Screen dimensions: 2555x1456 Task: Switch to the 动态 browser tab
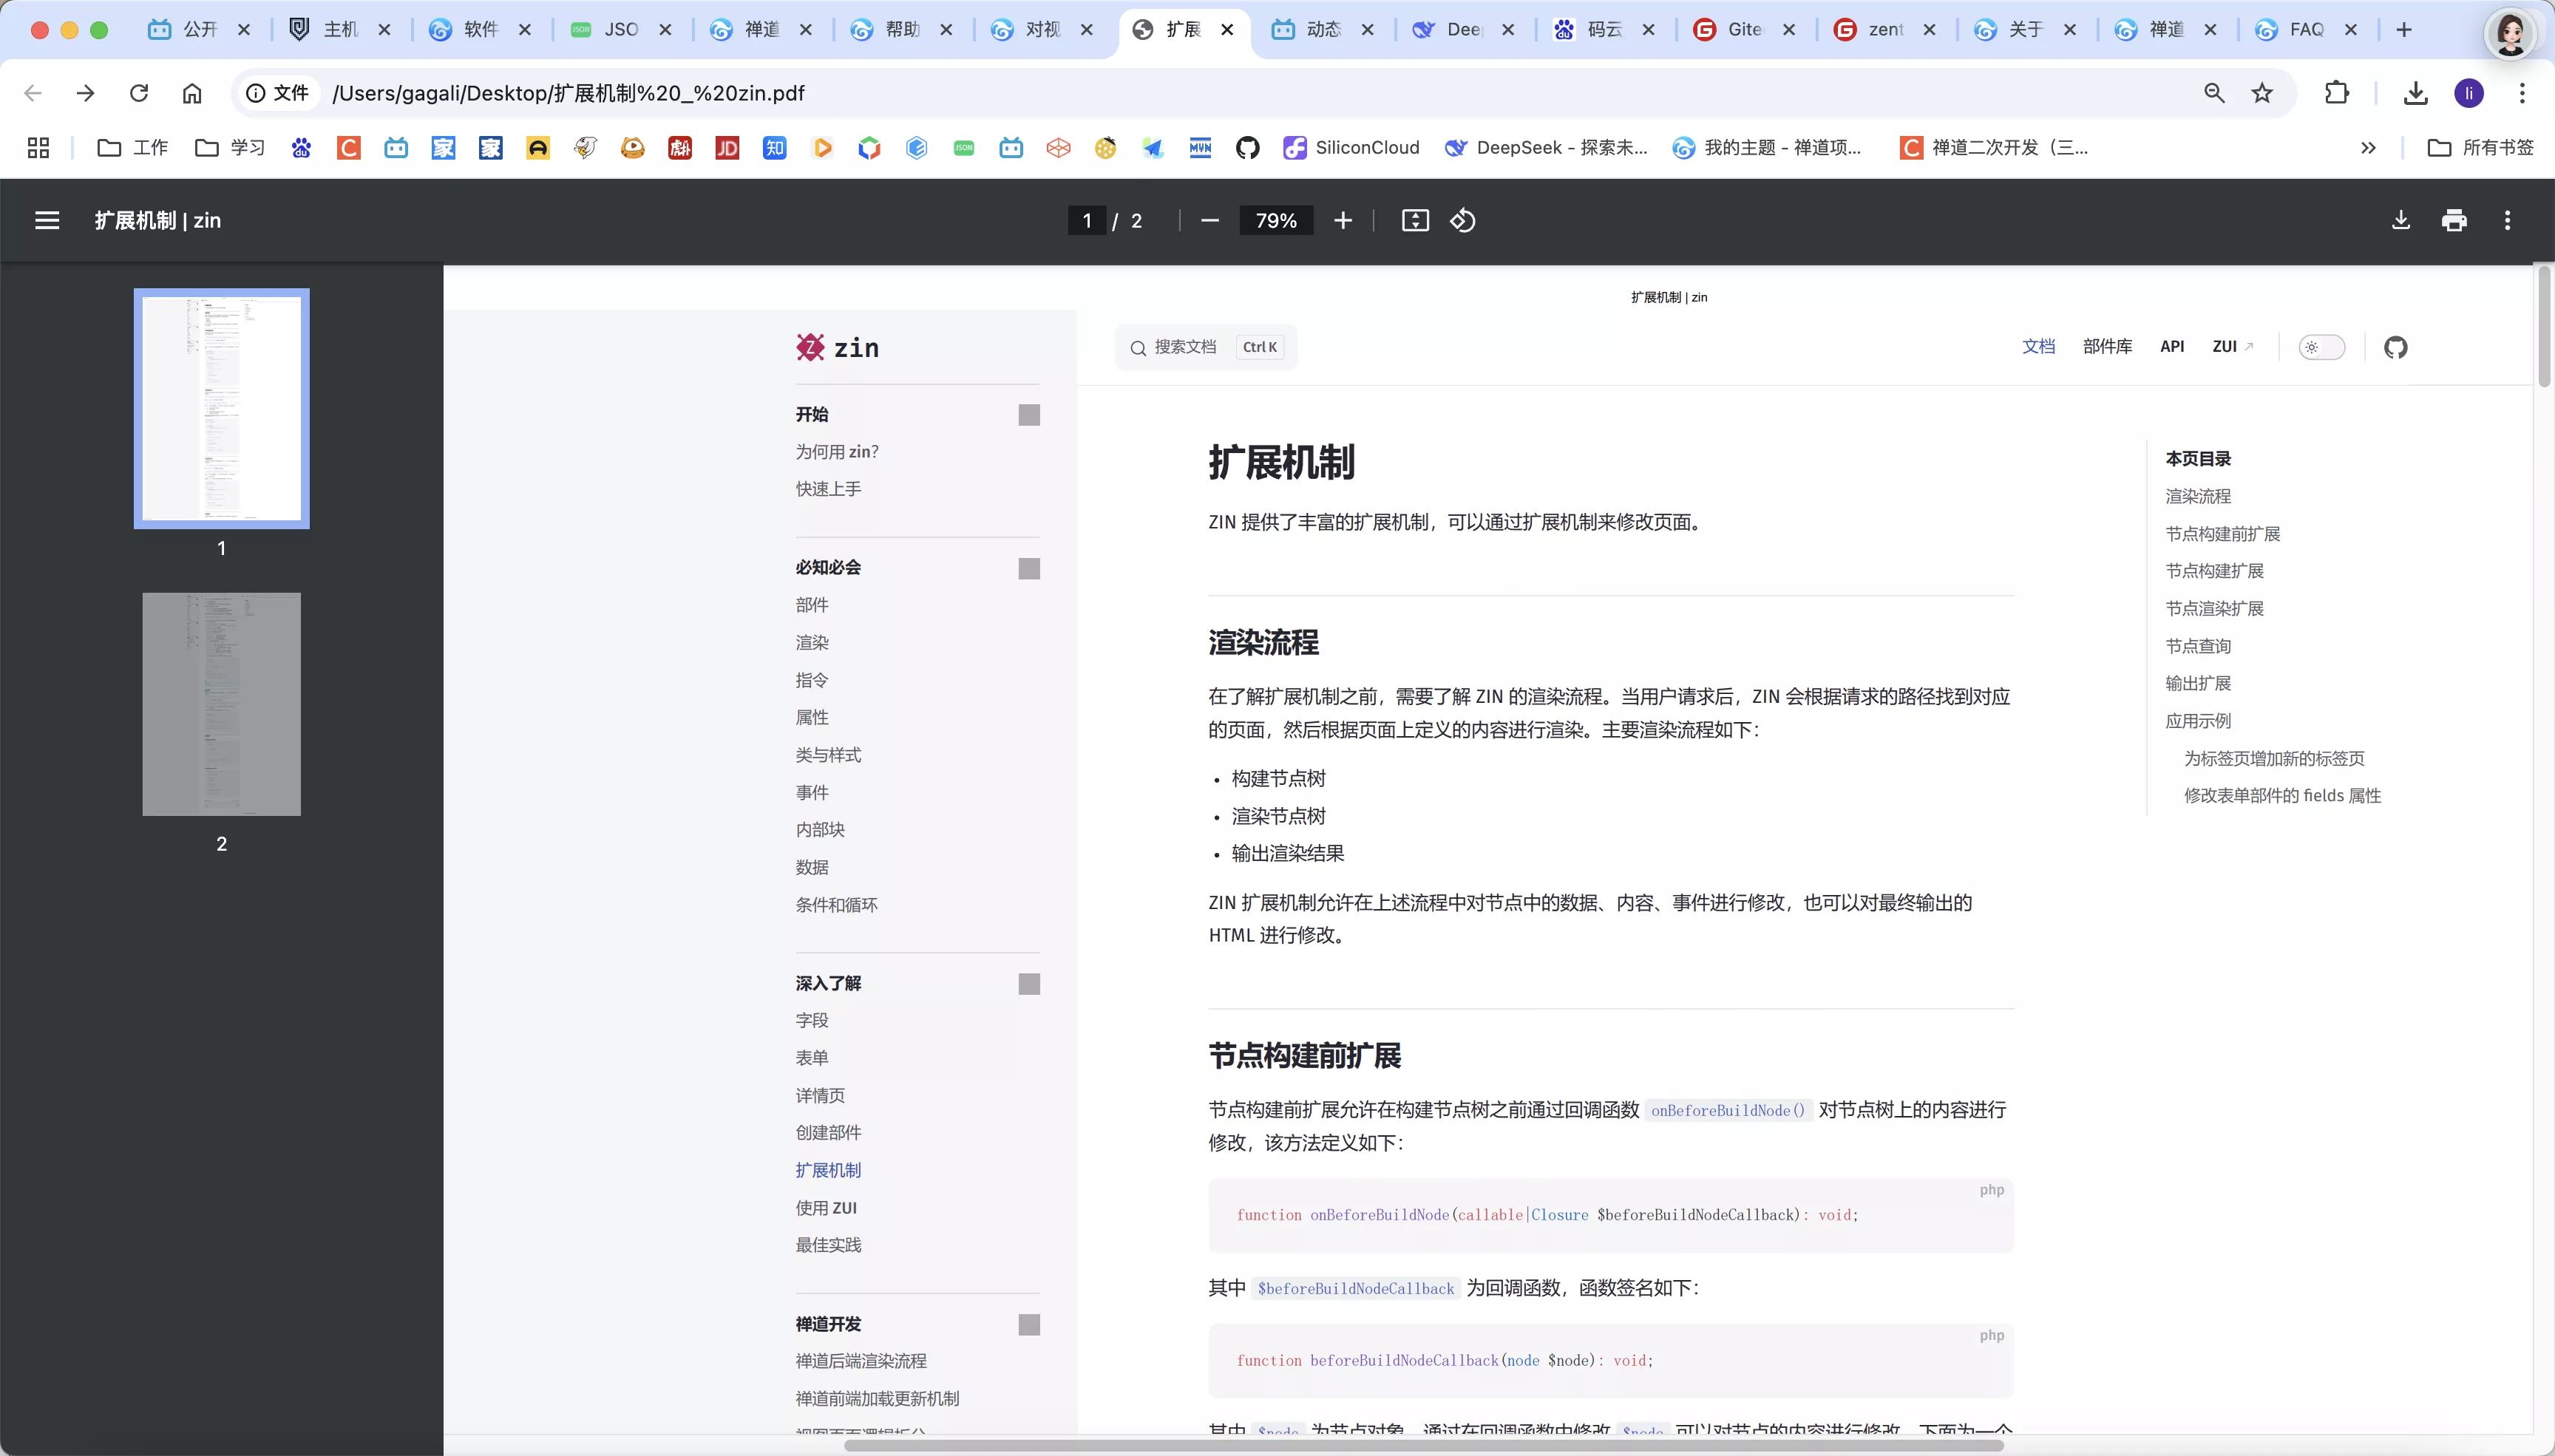tap(1322, 30)
